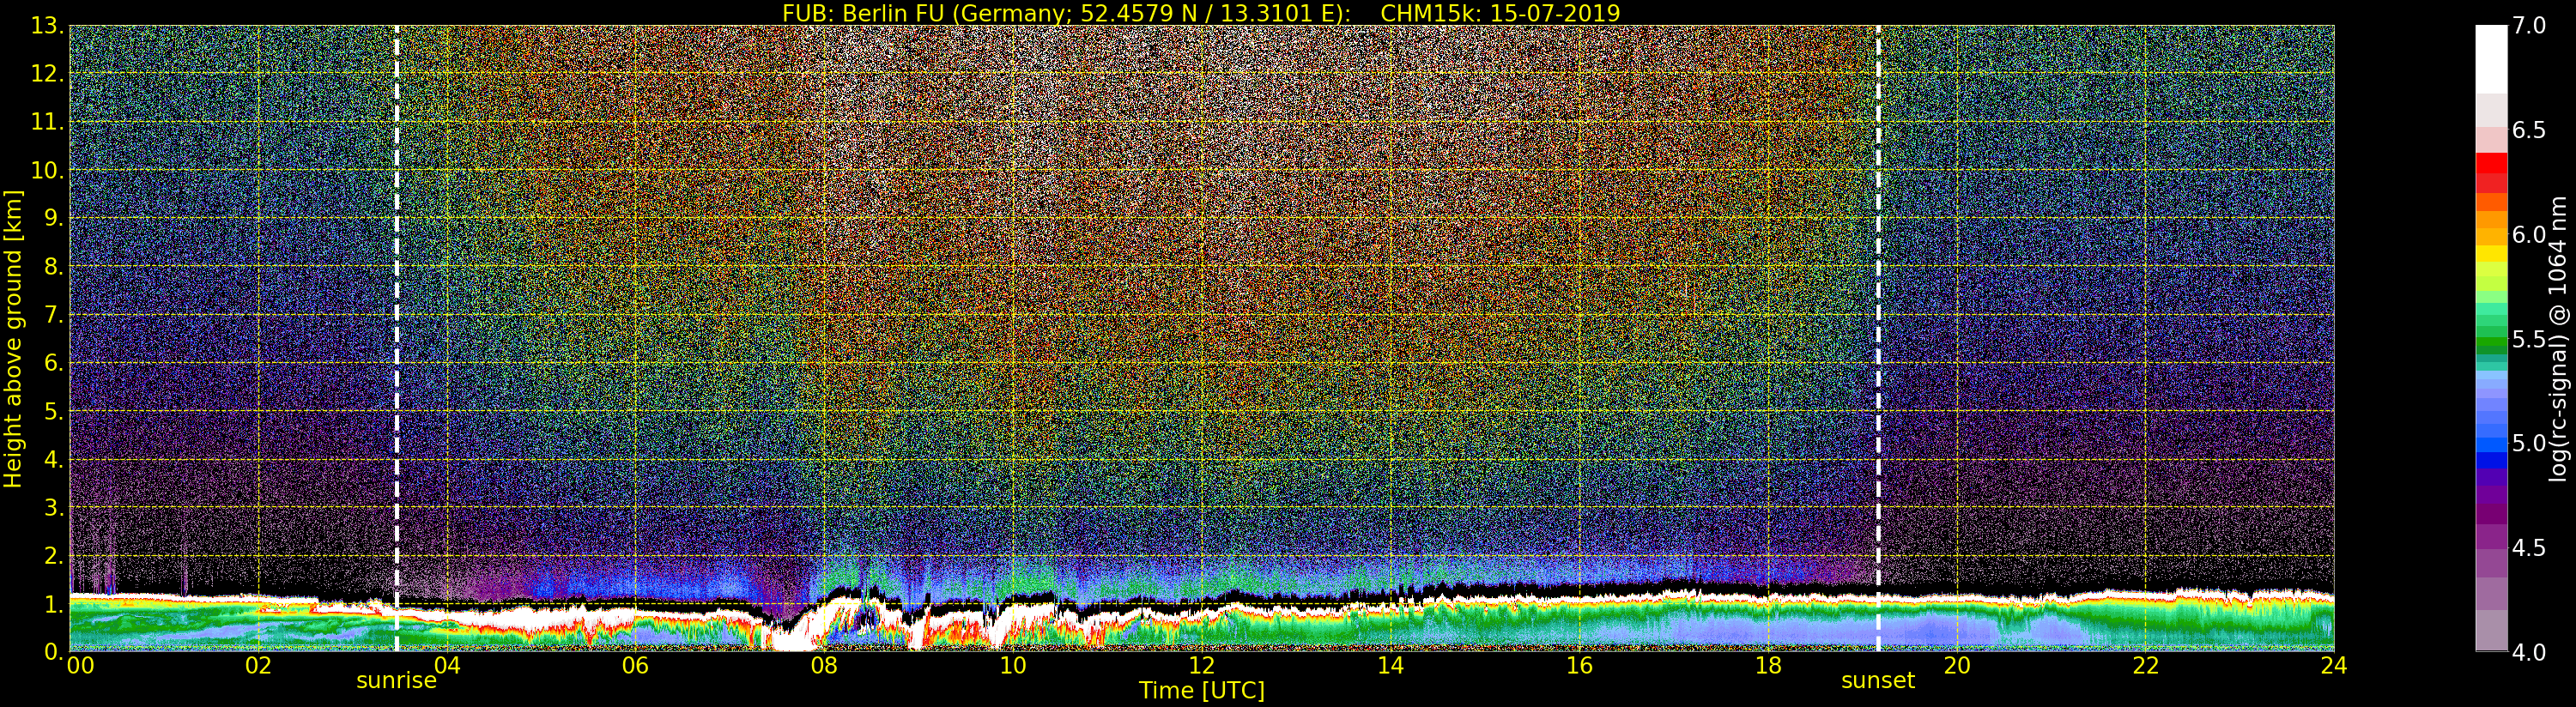The width and height of the screenshot is (2576, 707).
Task: Click the 'Time [UTC]' x-axis label
Action: 1201,691
